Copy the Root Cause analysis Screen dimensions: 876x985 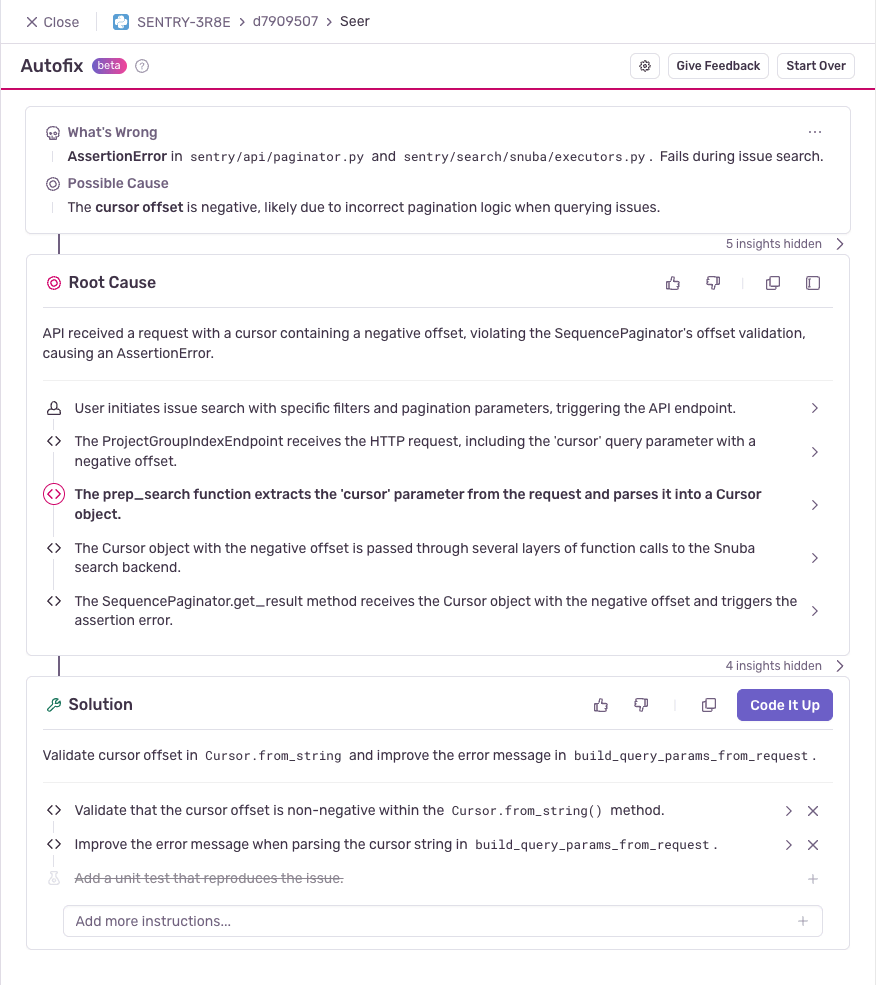tap(773, 283)
